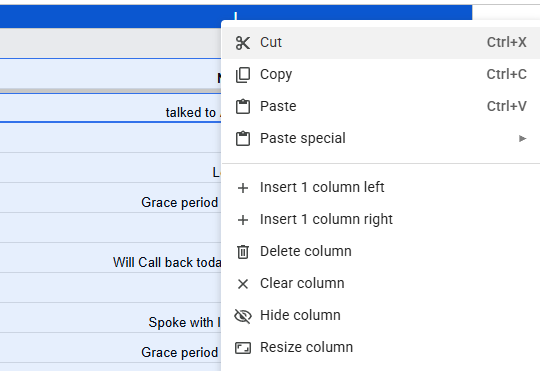Viewport: 540px width, 371px height.
Task: Click the Ctrl+X shortcut label
Action: tap(507, 42)
